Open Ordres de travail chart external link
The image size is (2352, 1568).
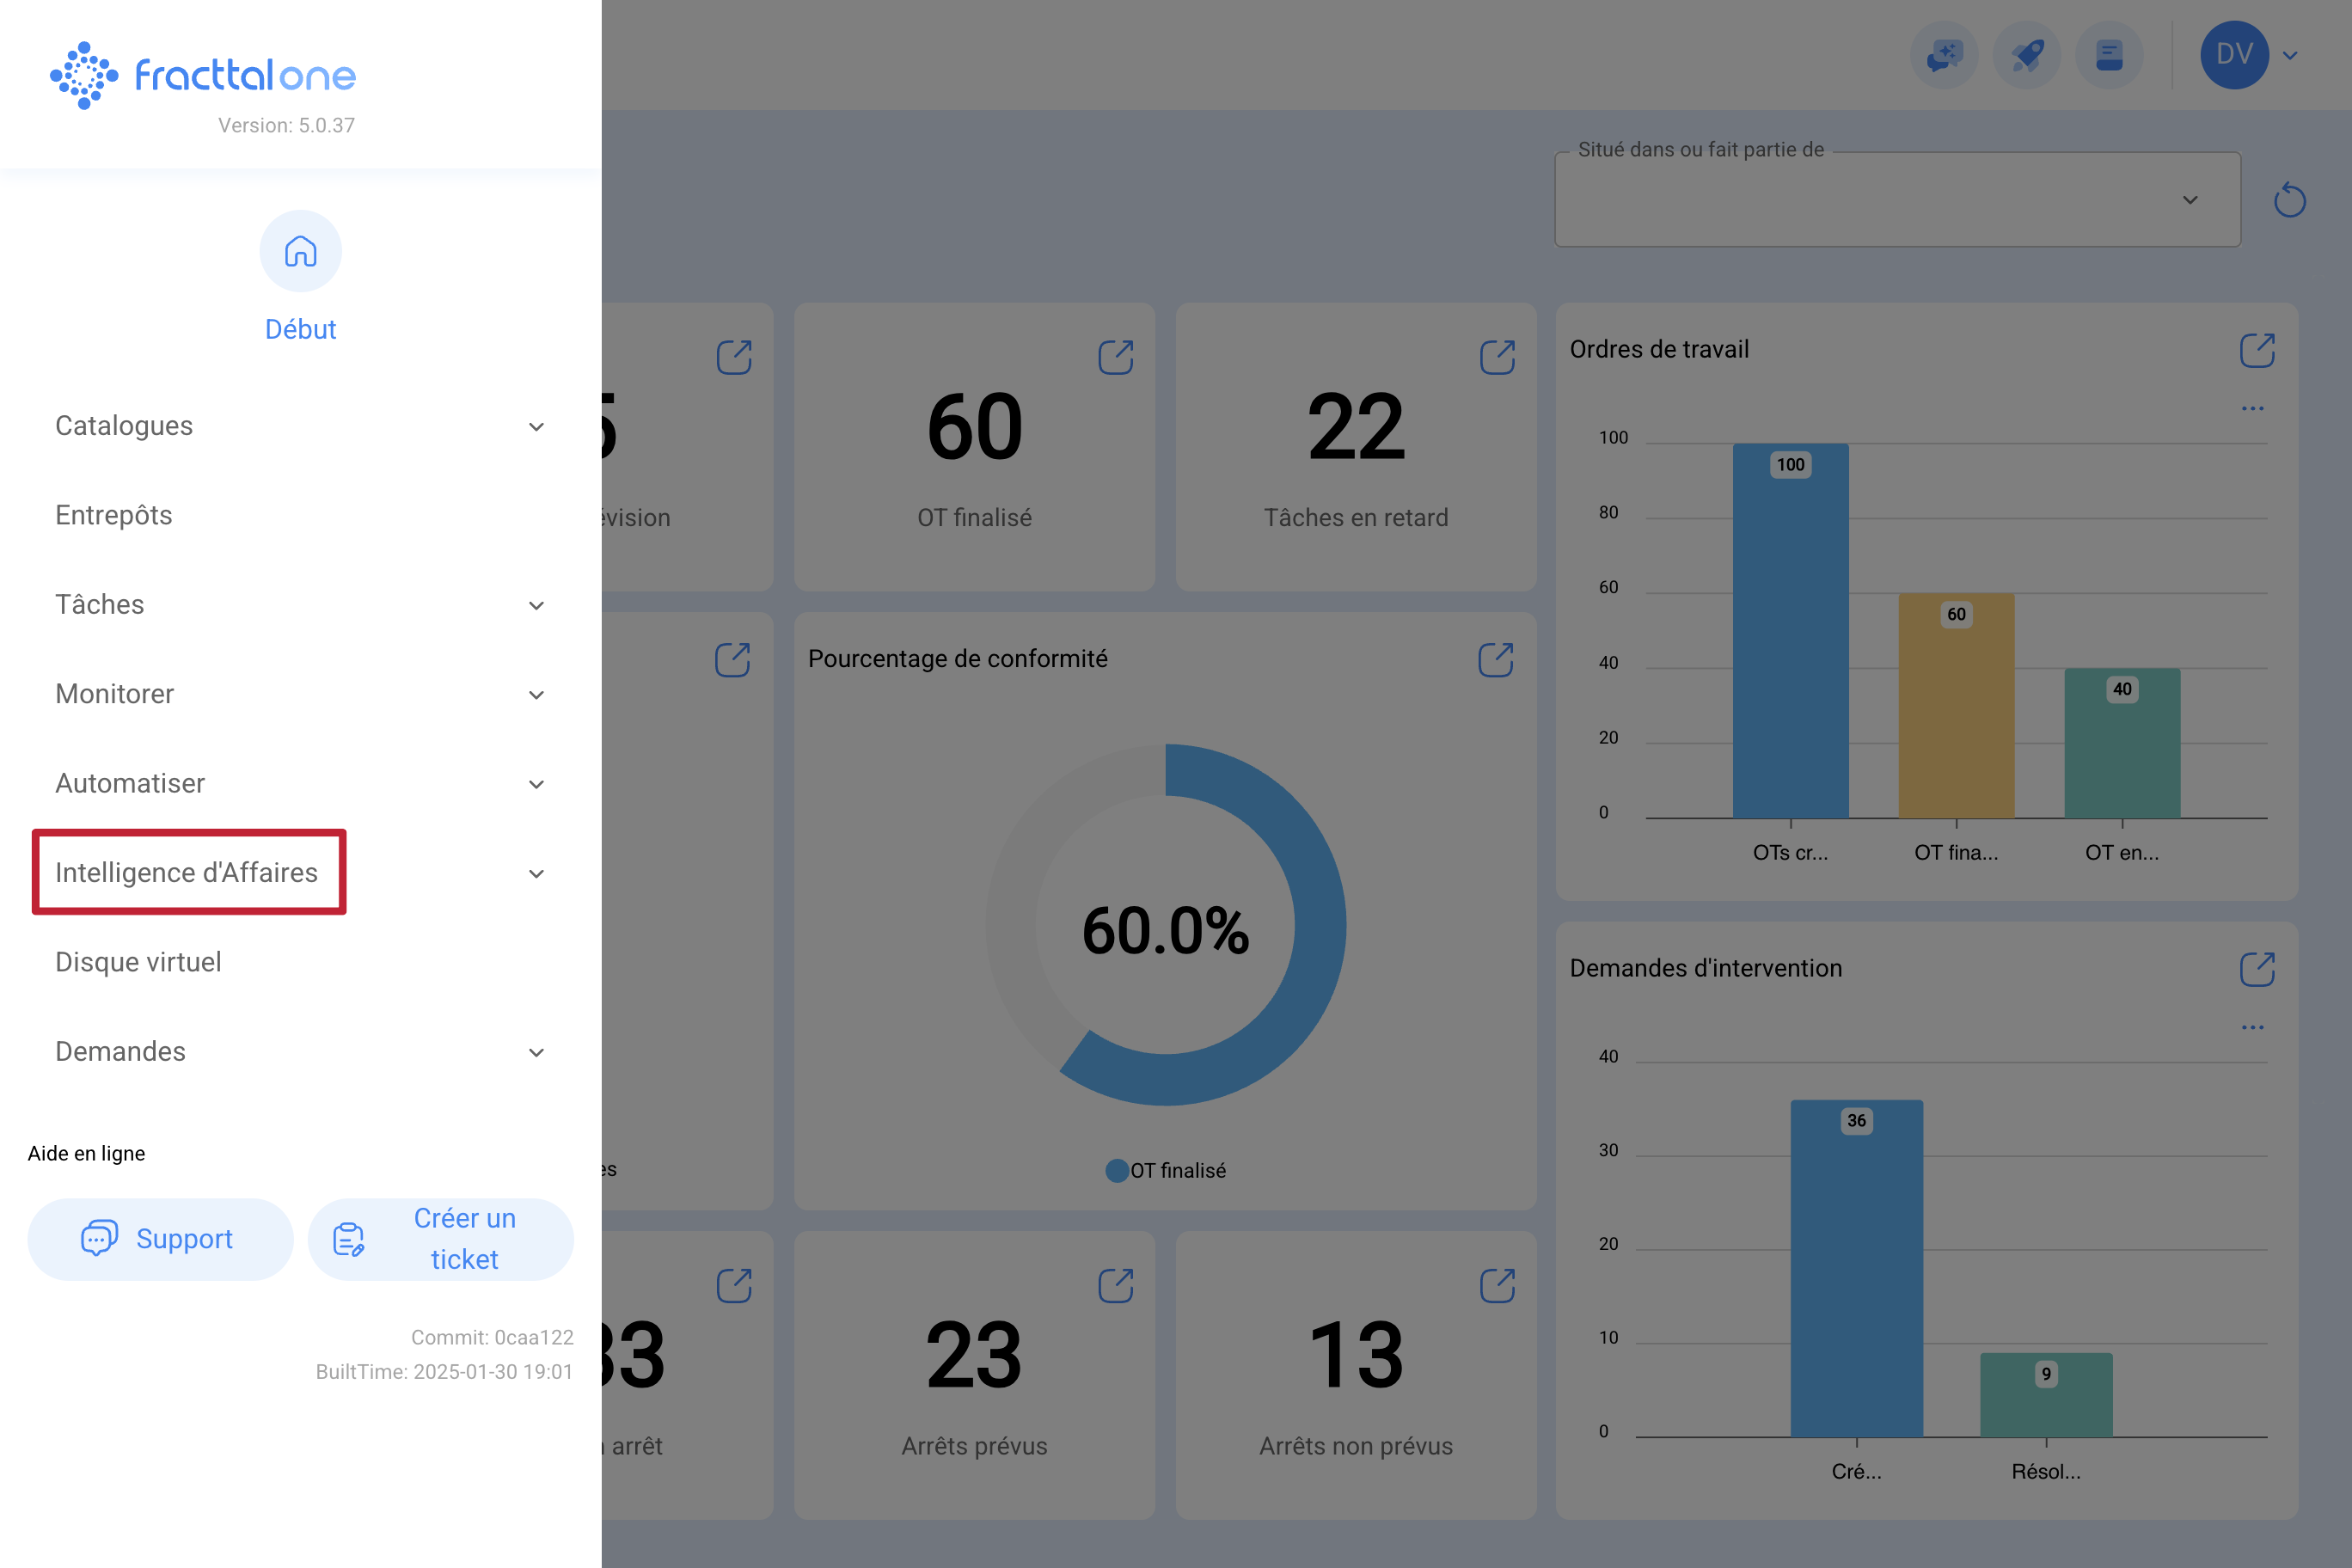coord(2257,350)
